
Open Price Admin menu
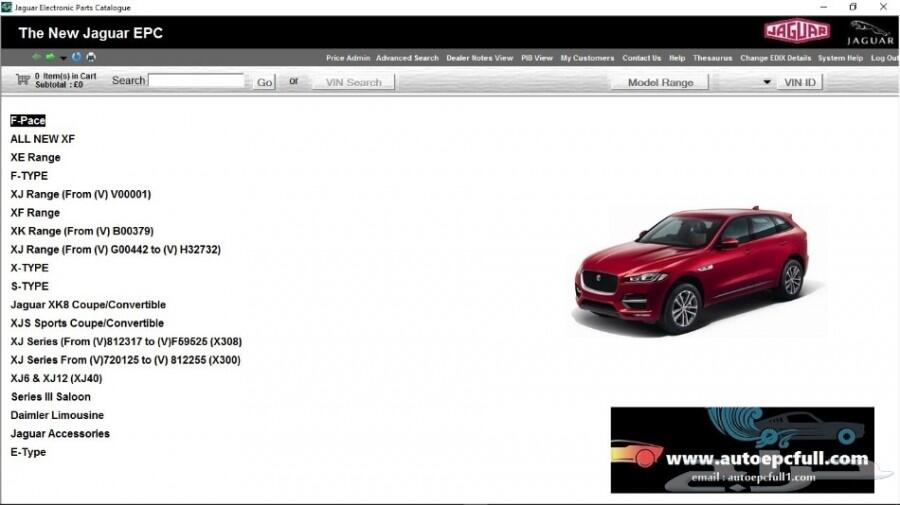click(x=348, y=58)
